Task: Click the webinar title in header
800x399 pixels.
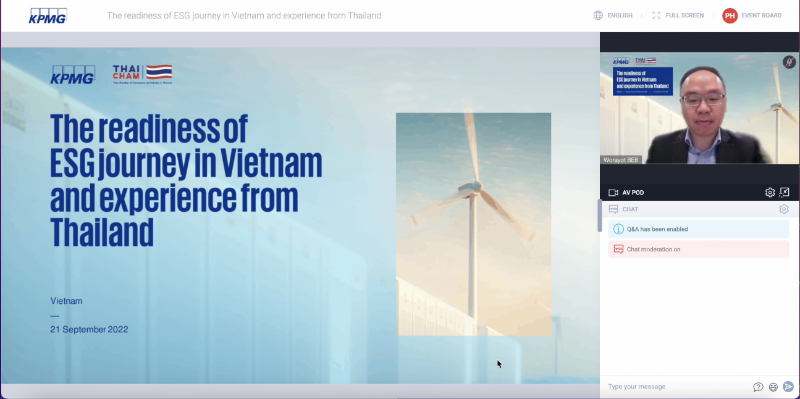Action: click(244, 15)
